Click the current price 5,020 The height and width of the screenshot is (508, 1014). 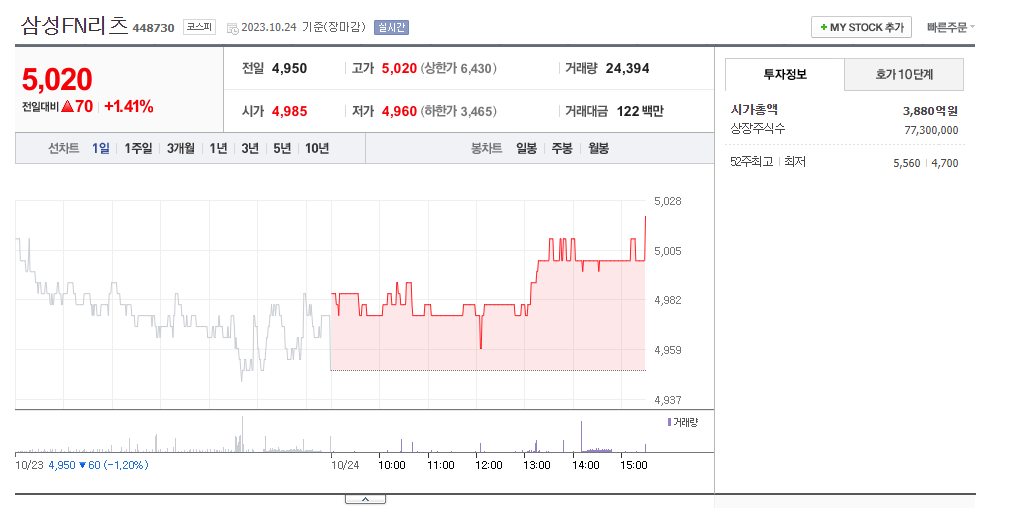click(57, 79)
